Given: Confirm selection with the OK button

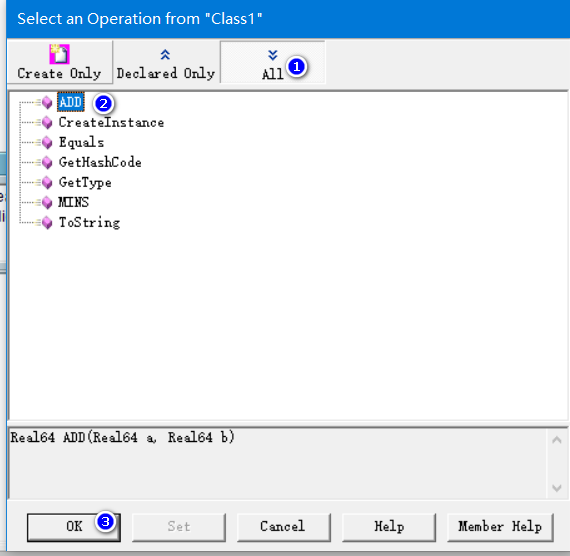Looking at the screenshot, I should tap(74, 527).
